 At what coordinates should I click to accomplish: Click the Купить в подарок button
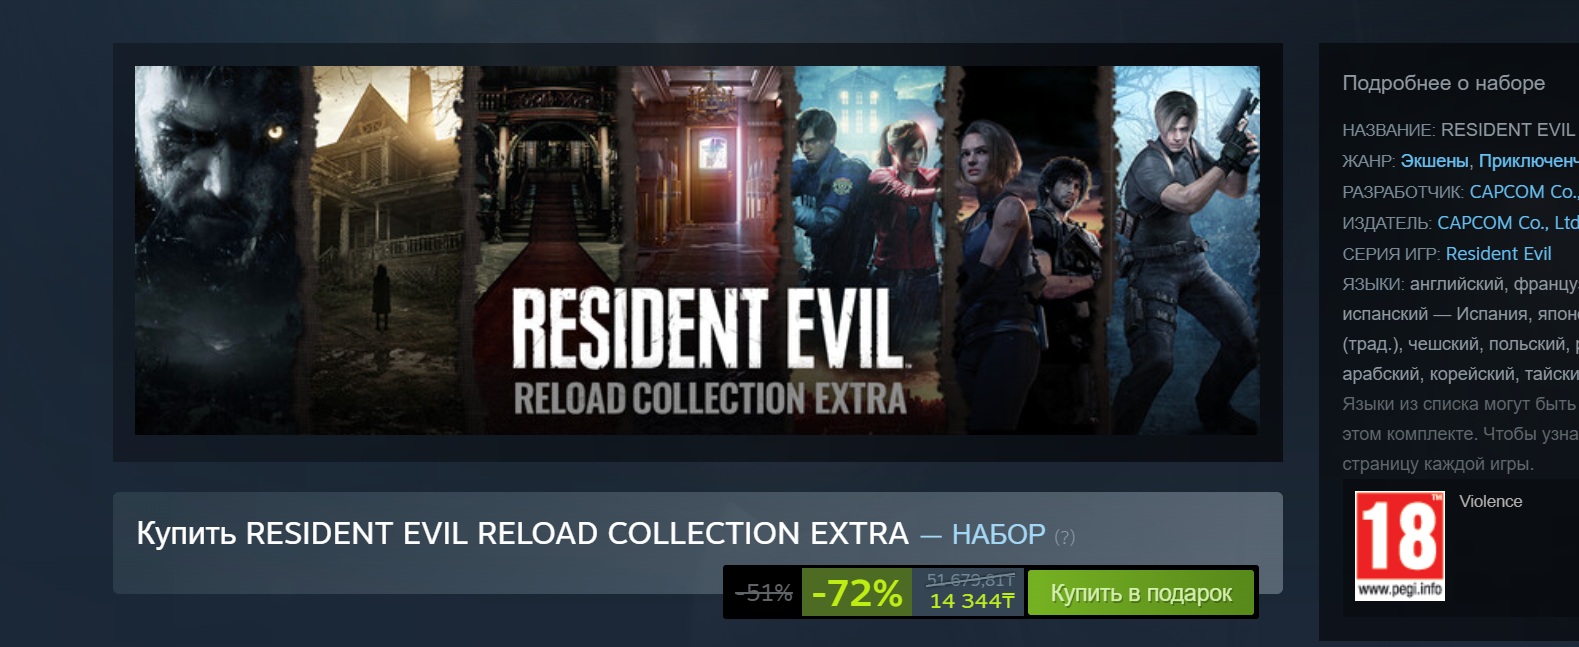(x=1141, y=593)
